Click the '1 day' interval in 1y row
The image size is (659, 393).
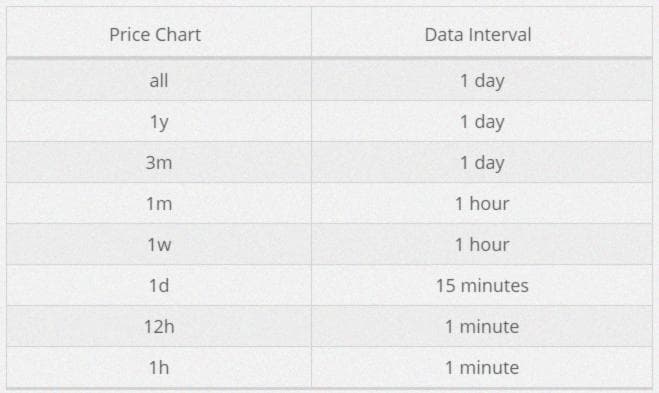click(x=482, y=121)
